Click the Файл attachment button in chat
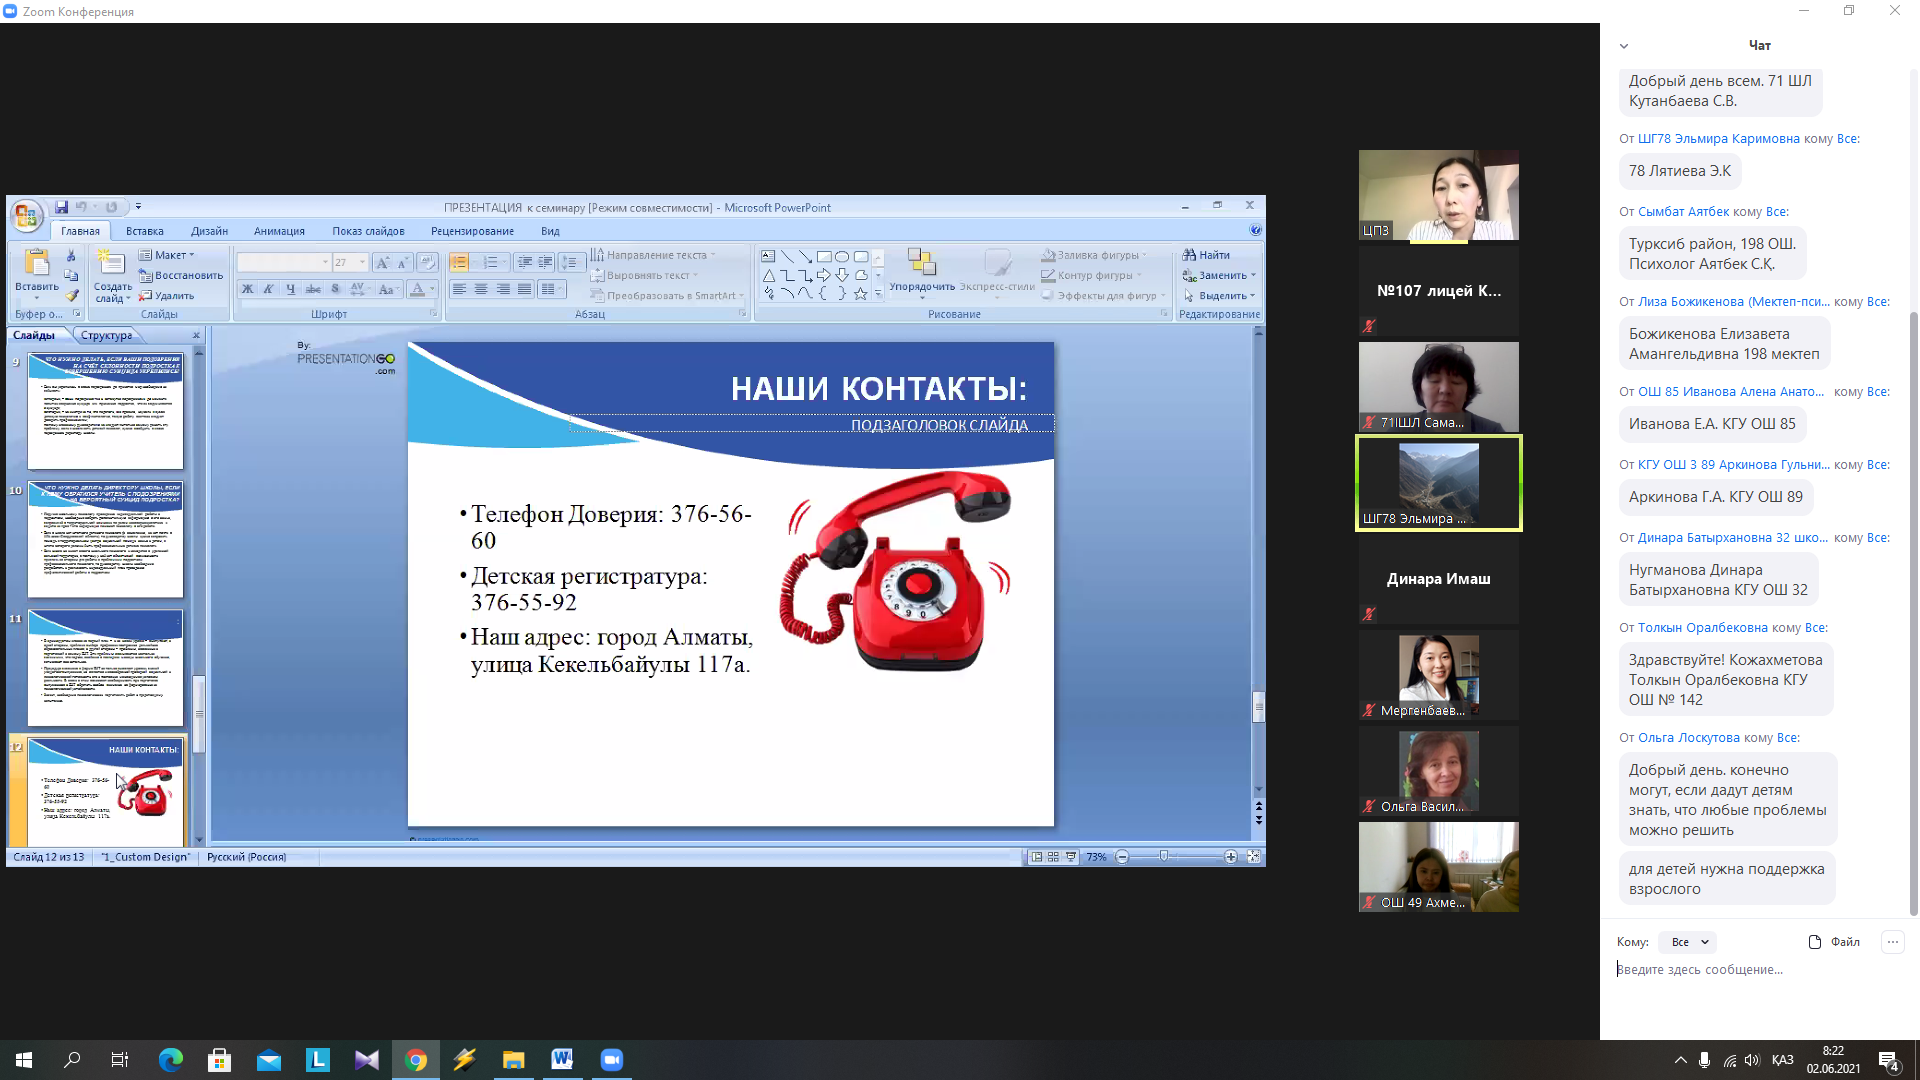This screenshot has width=1920, height=1080. click(x=1834, y=942)
